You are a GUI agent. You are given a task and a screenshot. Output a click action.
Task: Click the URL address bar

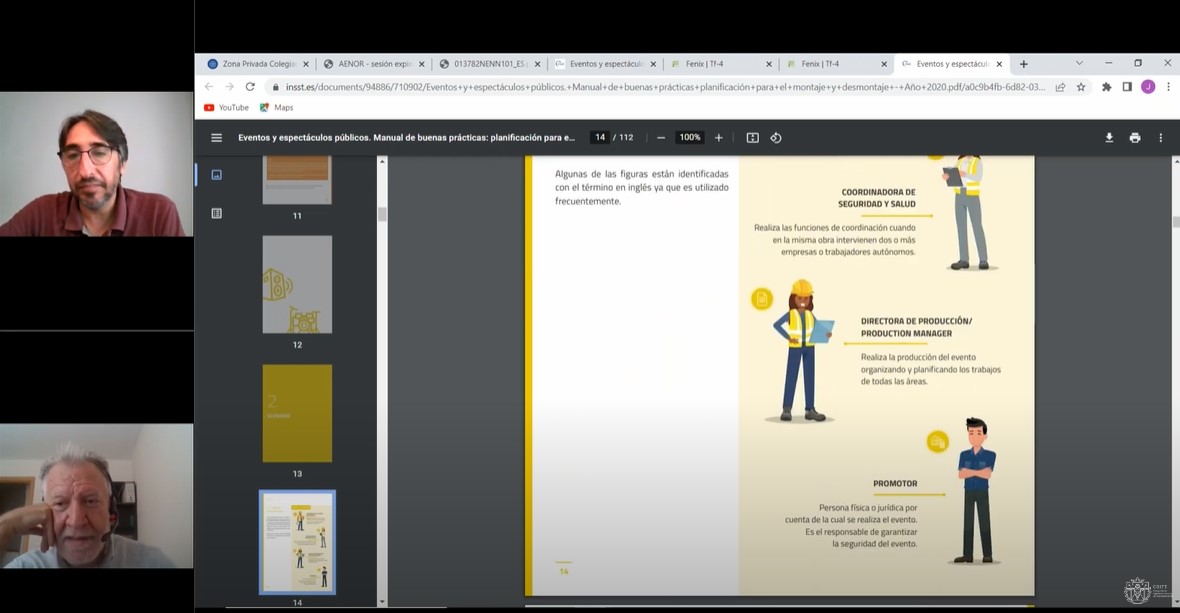pyautogui.click(x=665, y=86)
